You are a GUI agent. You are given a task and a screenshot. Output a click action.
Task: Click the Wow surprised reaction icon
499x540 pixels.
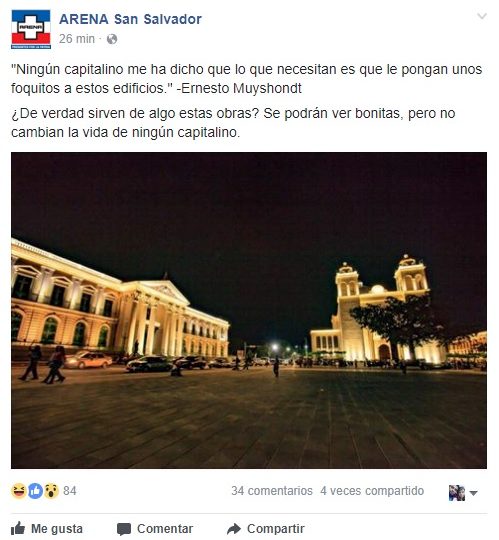click(51, 491)
